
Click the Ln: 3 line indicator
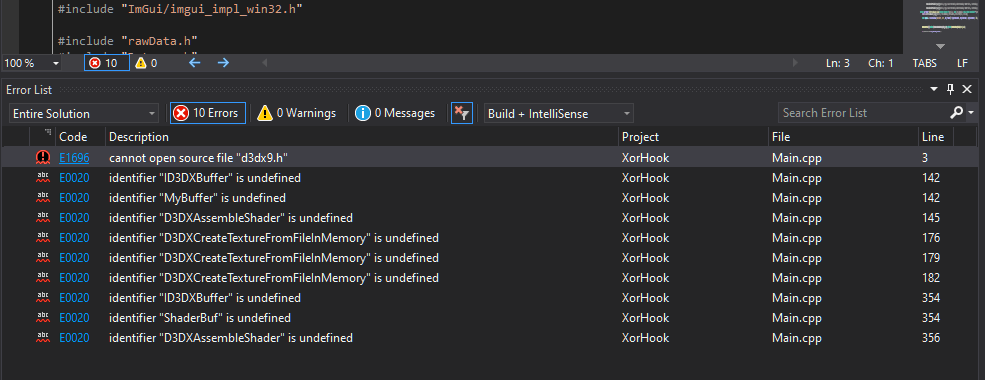click(x=838, y=63)
